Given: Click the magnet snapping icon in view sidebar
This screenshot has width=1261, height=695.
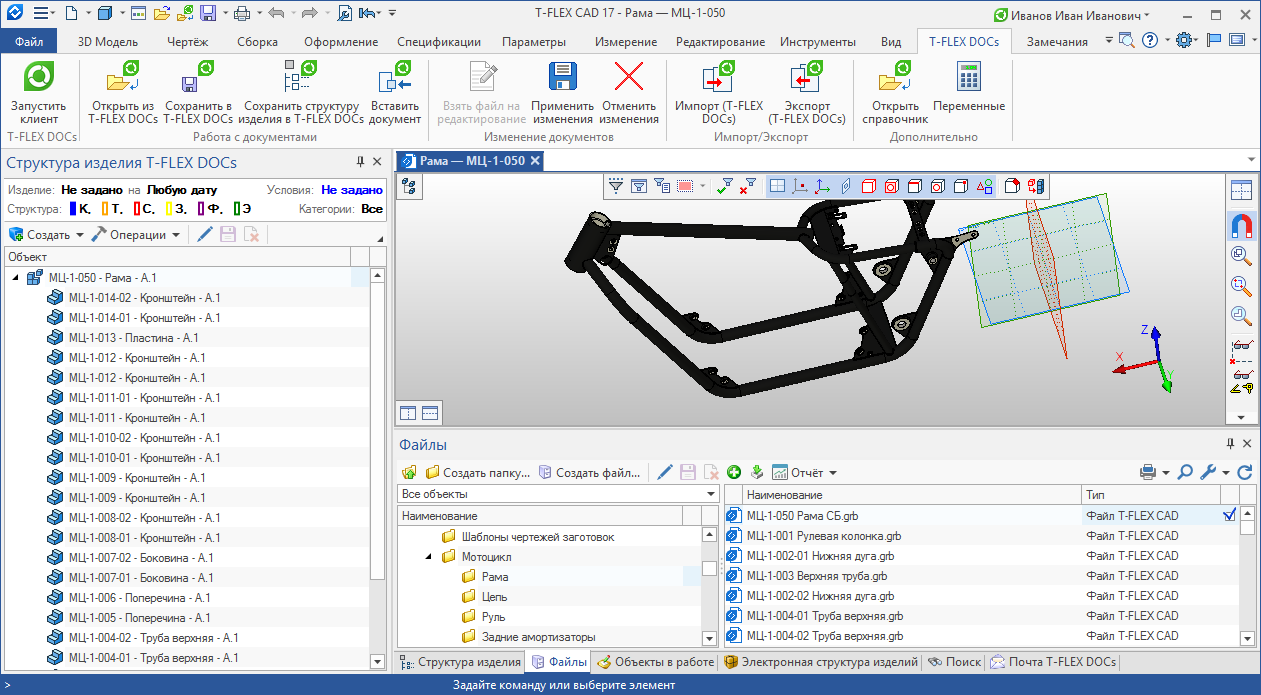Looking at the screenshot, I should [x=1241, y=225].
